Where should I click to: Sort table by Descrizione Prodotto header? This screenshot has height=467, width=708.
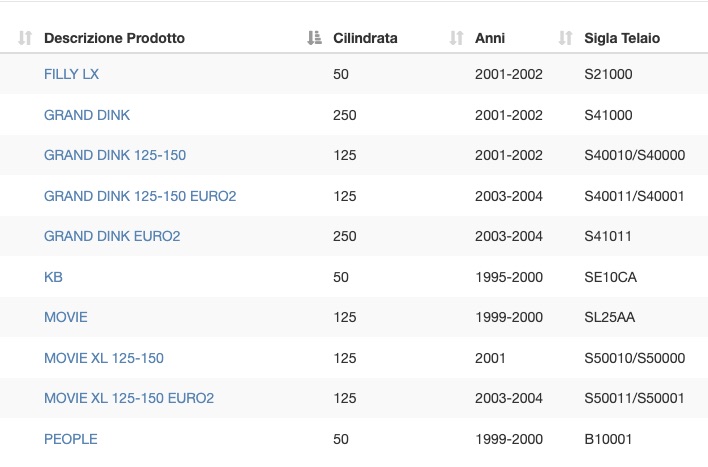(x=114, y=38)
